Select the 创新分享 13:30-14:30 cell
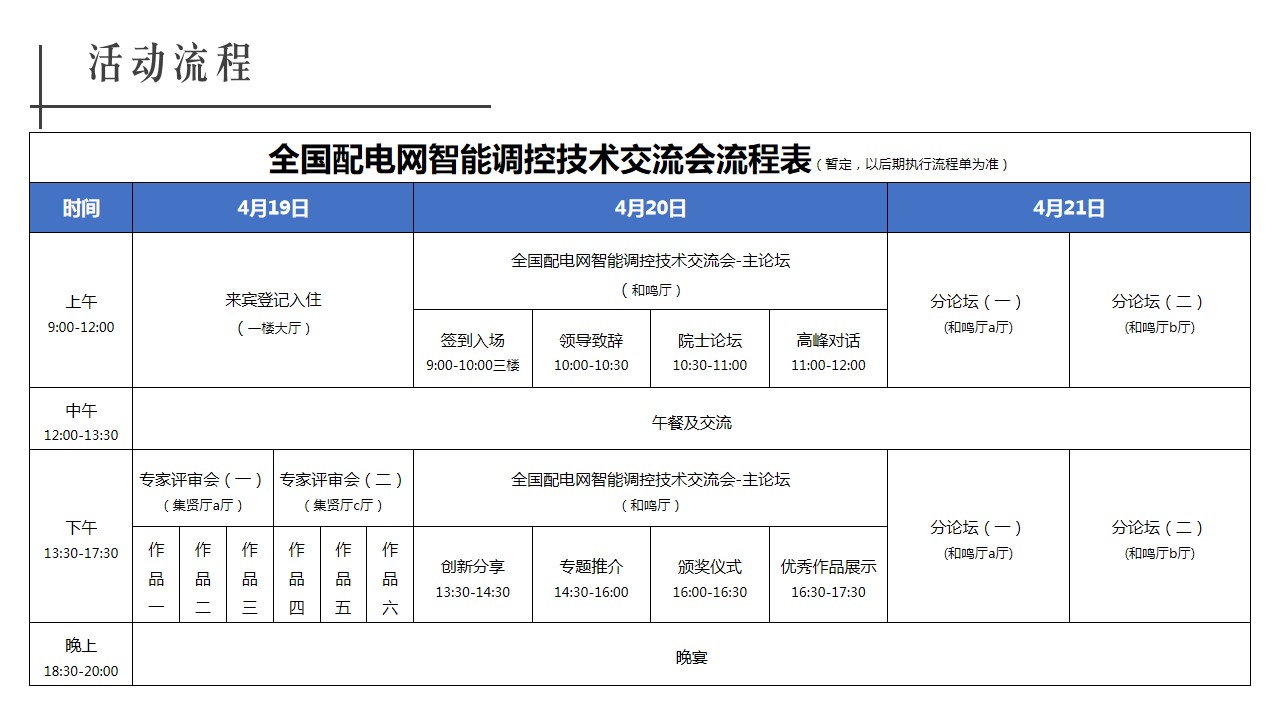This screenshot has height=720, width=1280. 473,575
